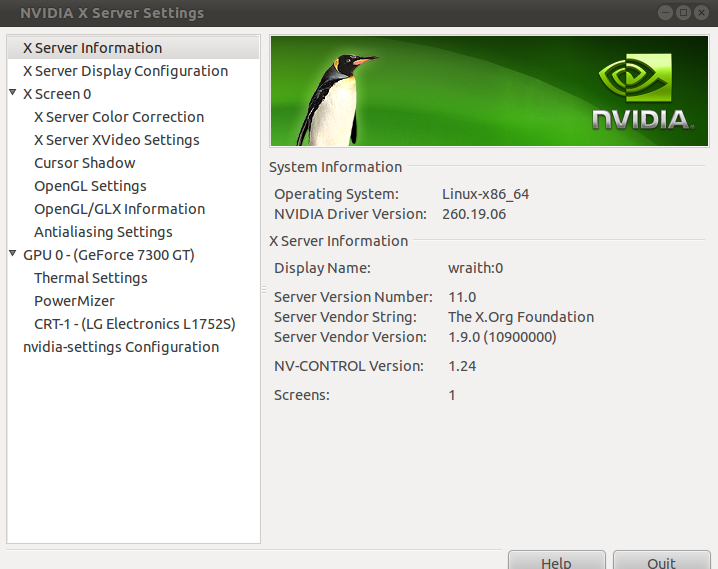Image resolution: width=718 pixels, height=569 pixels.
Task: Click the Operating System label
Action: pos(336,194)
